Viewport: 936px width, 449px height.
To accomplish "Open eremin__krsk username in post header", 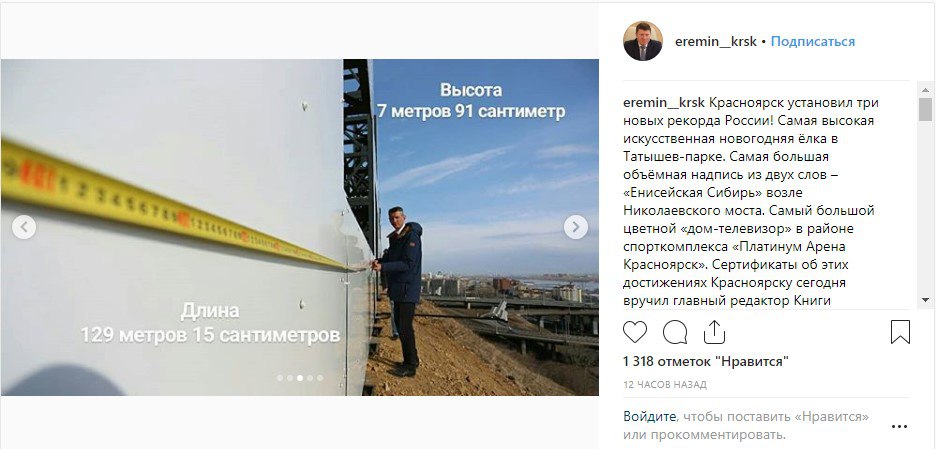I will click(x=716, y=41).
